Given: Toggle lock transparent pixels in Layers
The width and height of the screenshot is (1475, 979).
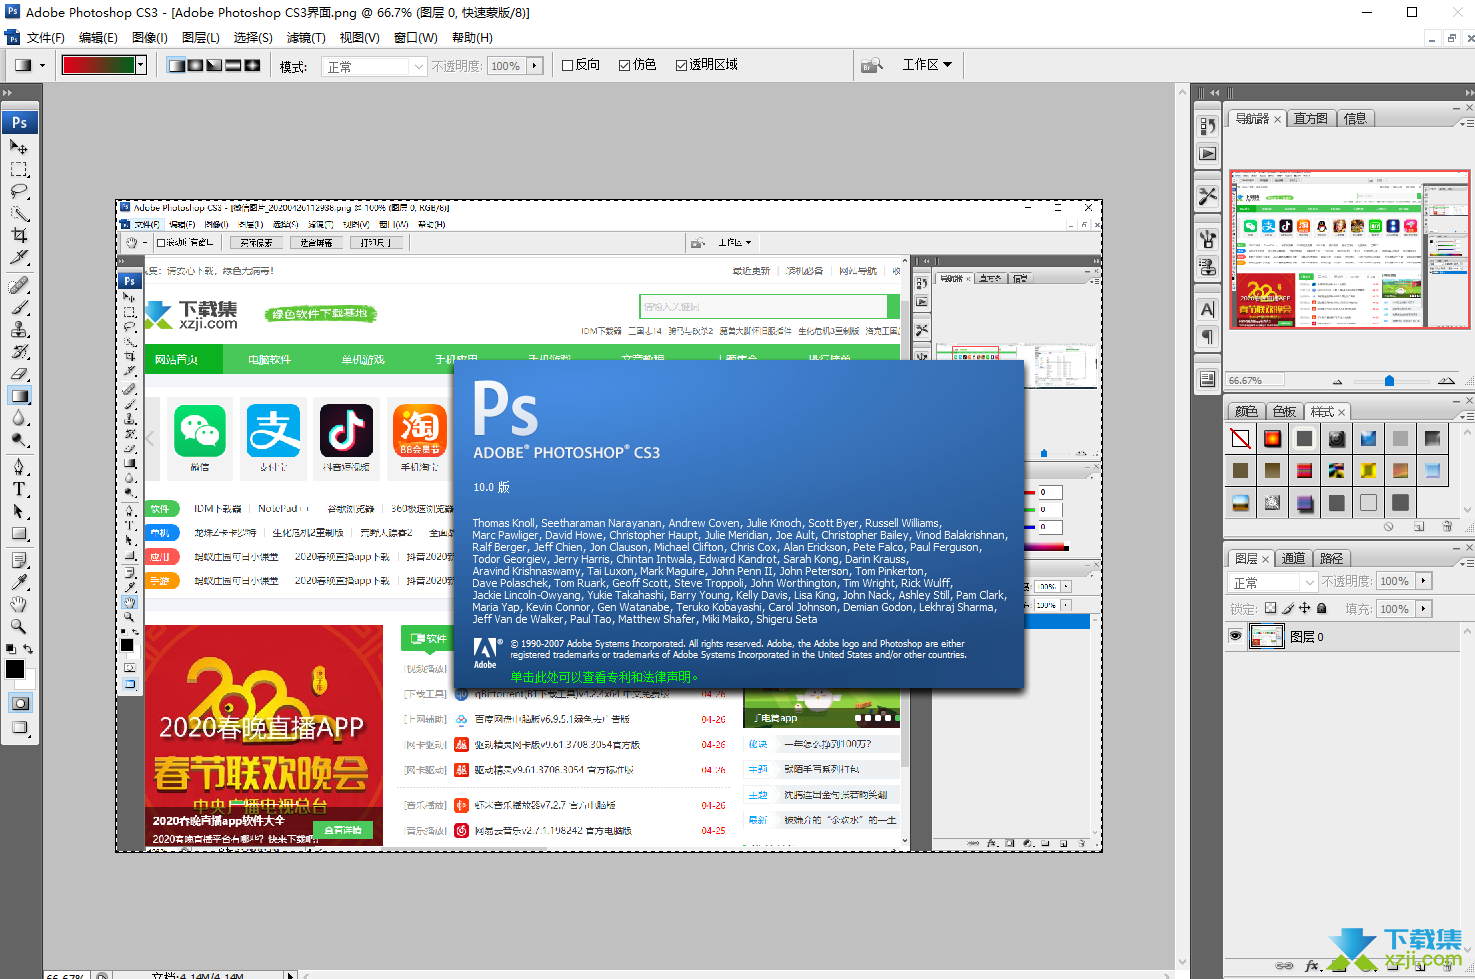Looking at the screenshot, I should pos(1270,608).
